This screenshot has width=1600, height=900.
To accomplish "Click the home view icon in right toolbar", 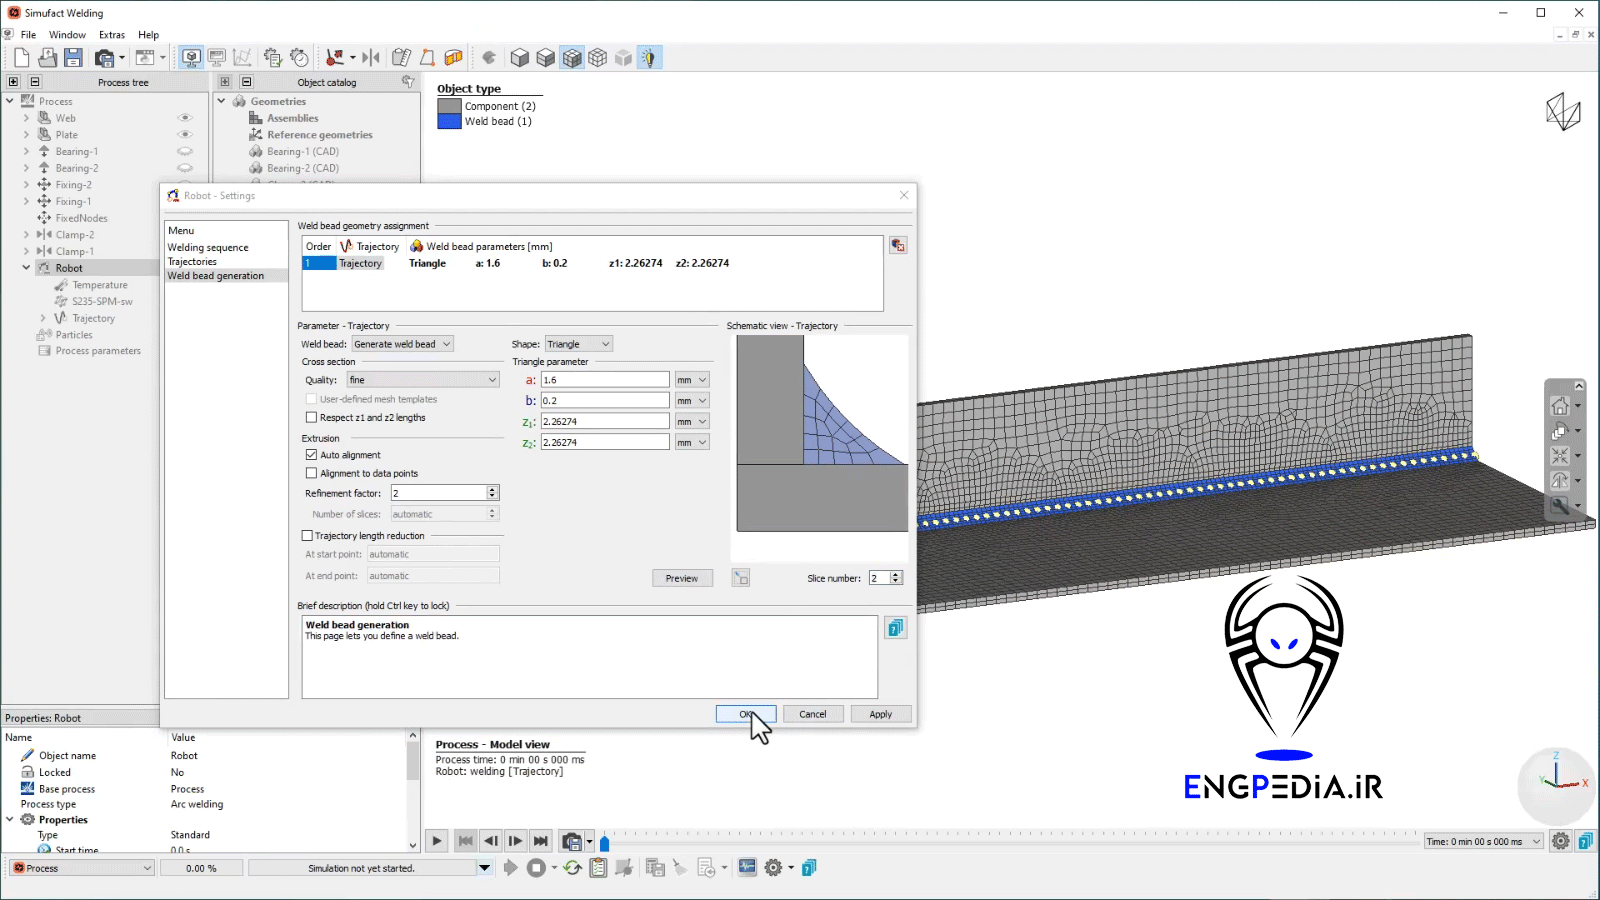I will [1560, 406].
